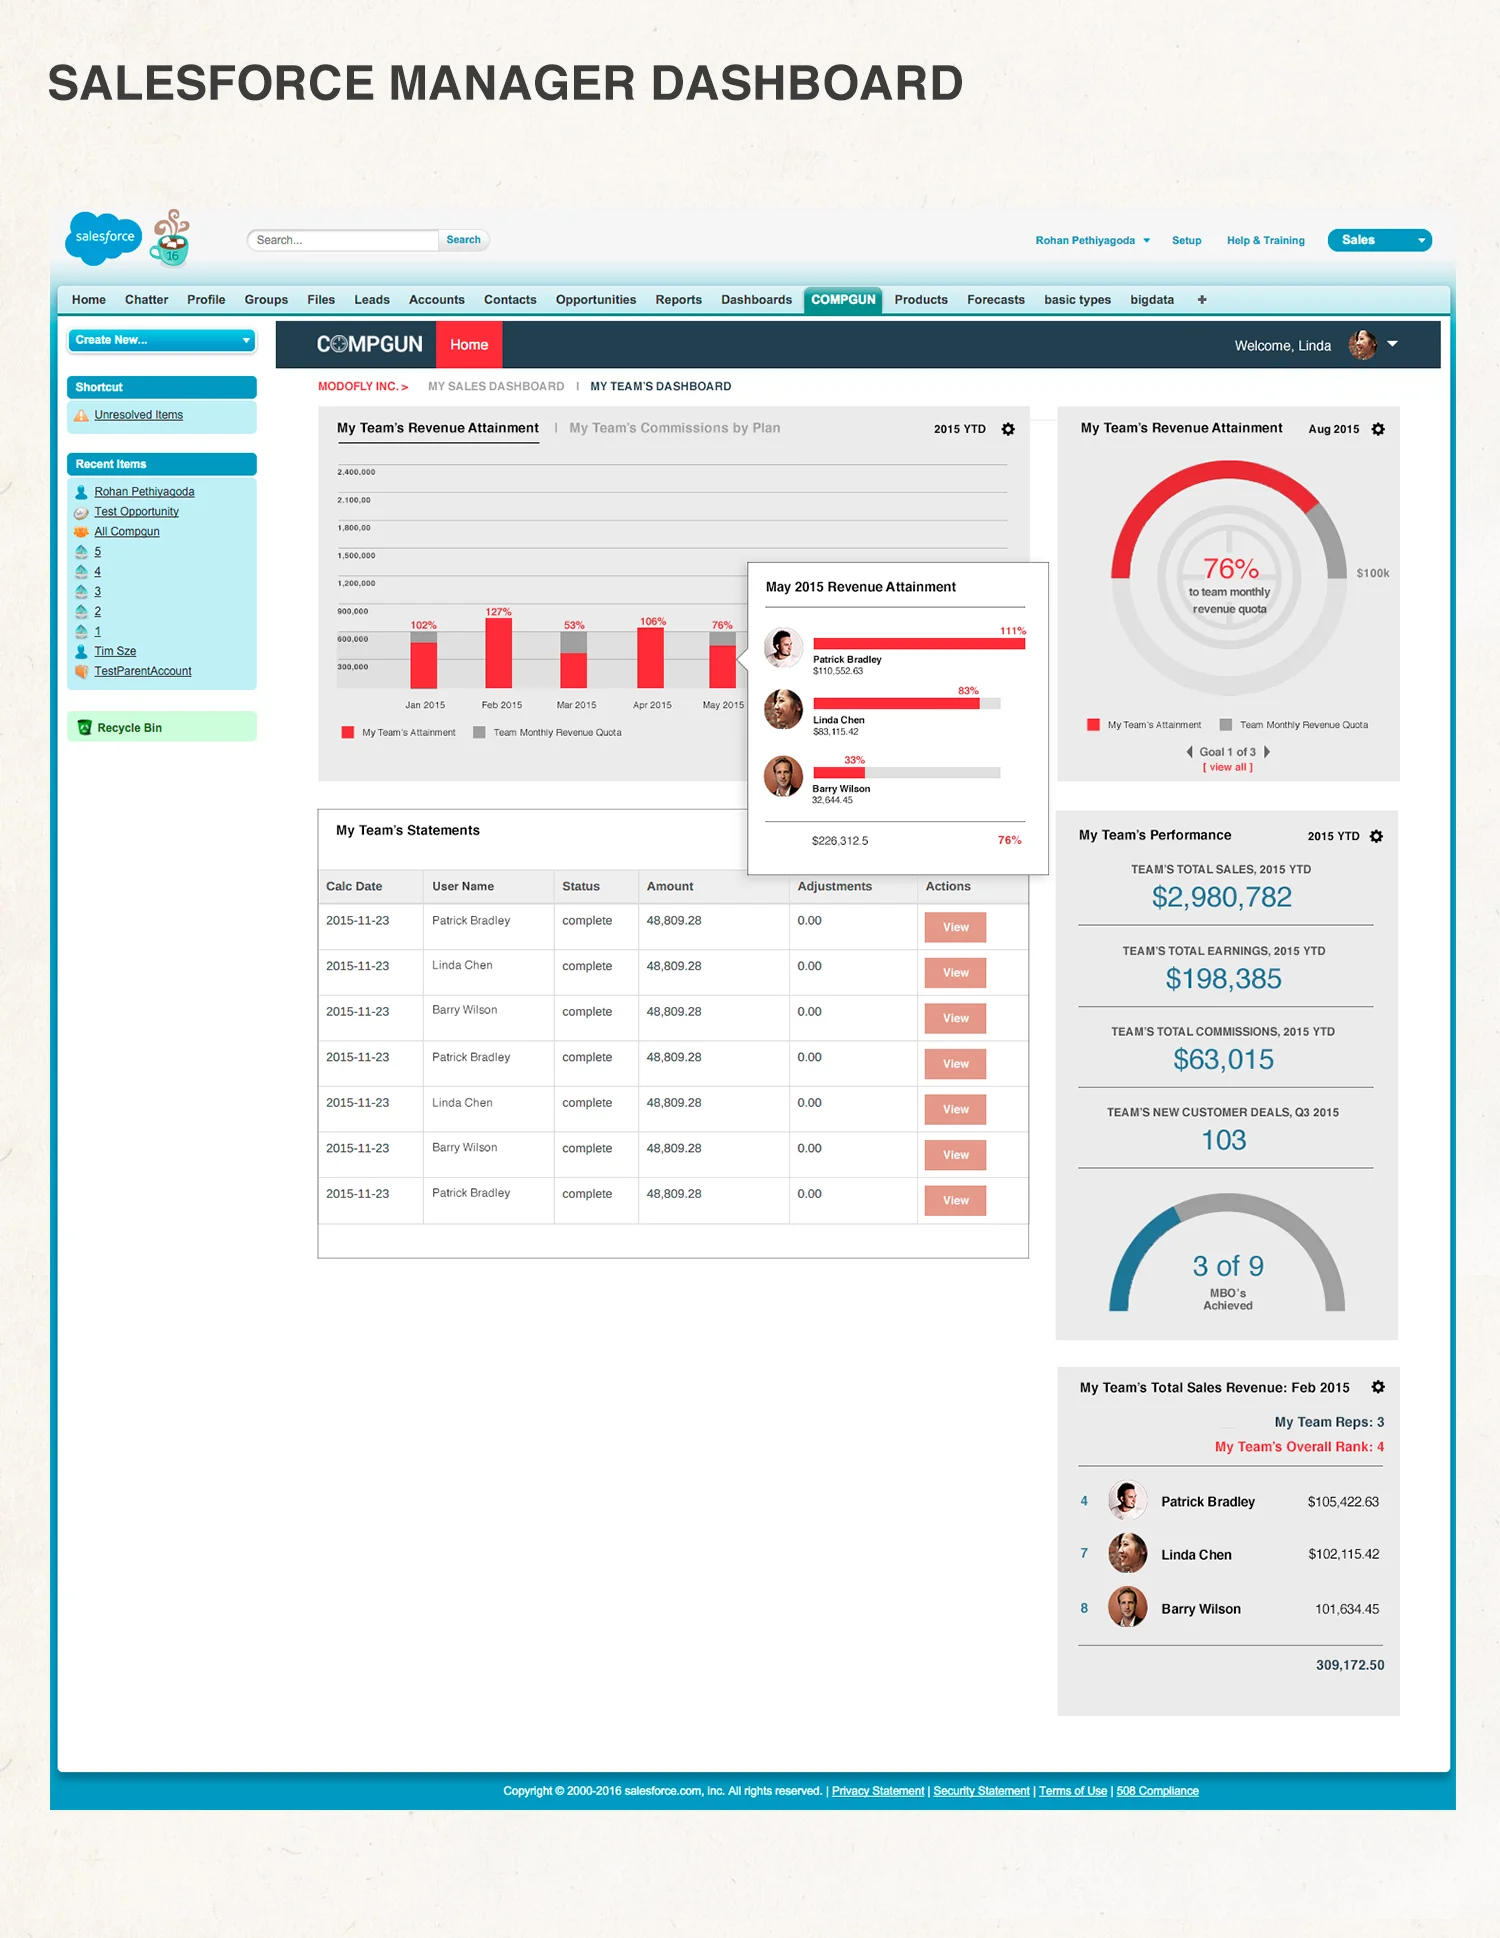Click user icon beside Rohan Pethiyagoda recent item

[82, 492]
